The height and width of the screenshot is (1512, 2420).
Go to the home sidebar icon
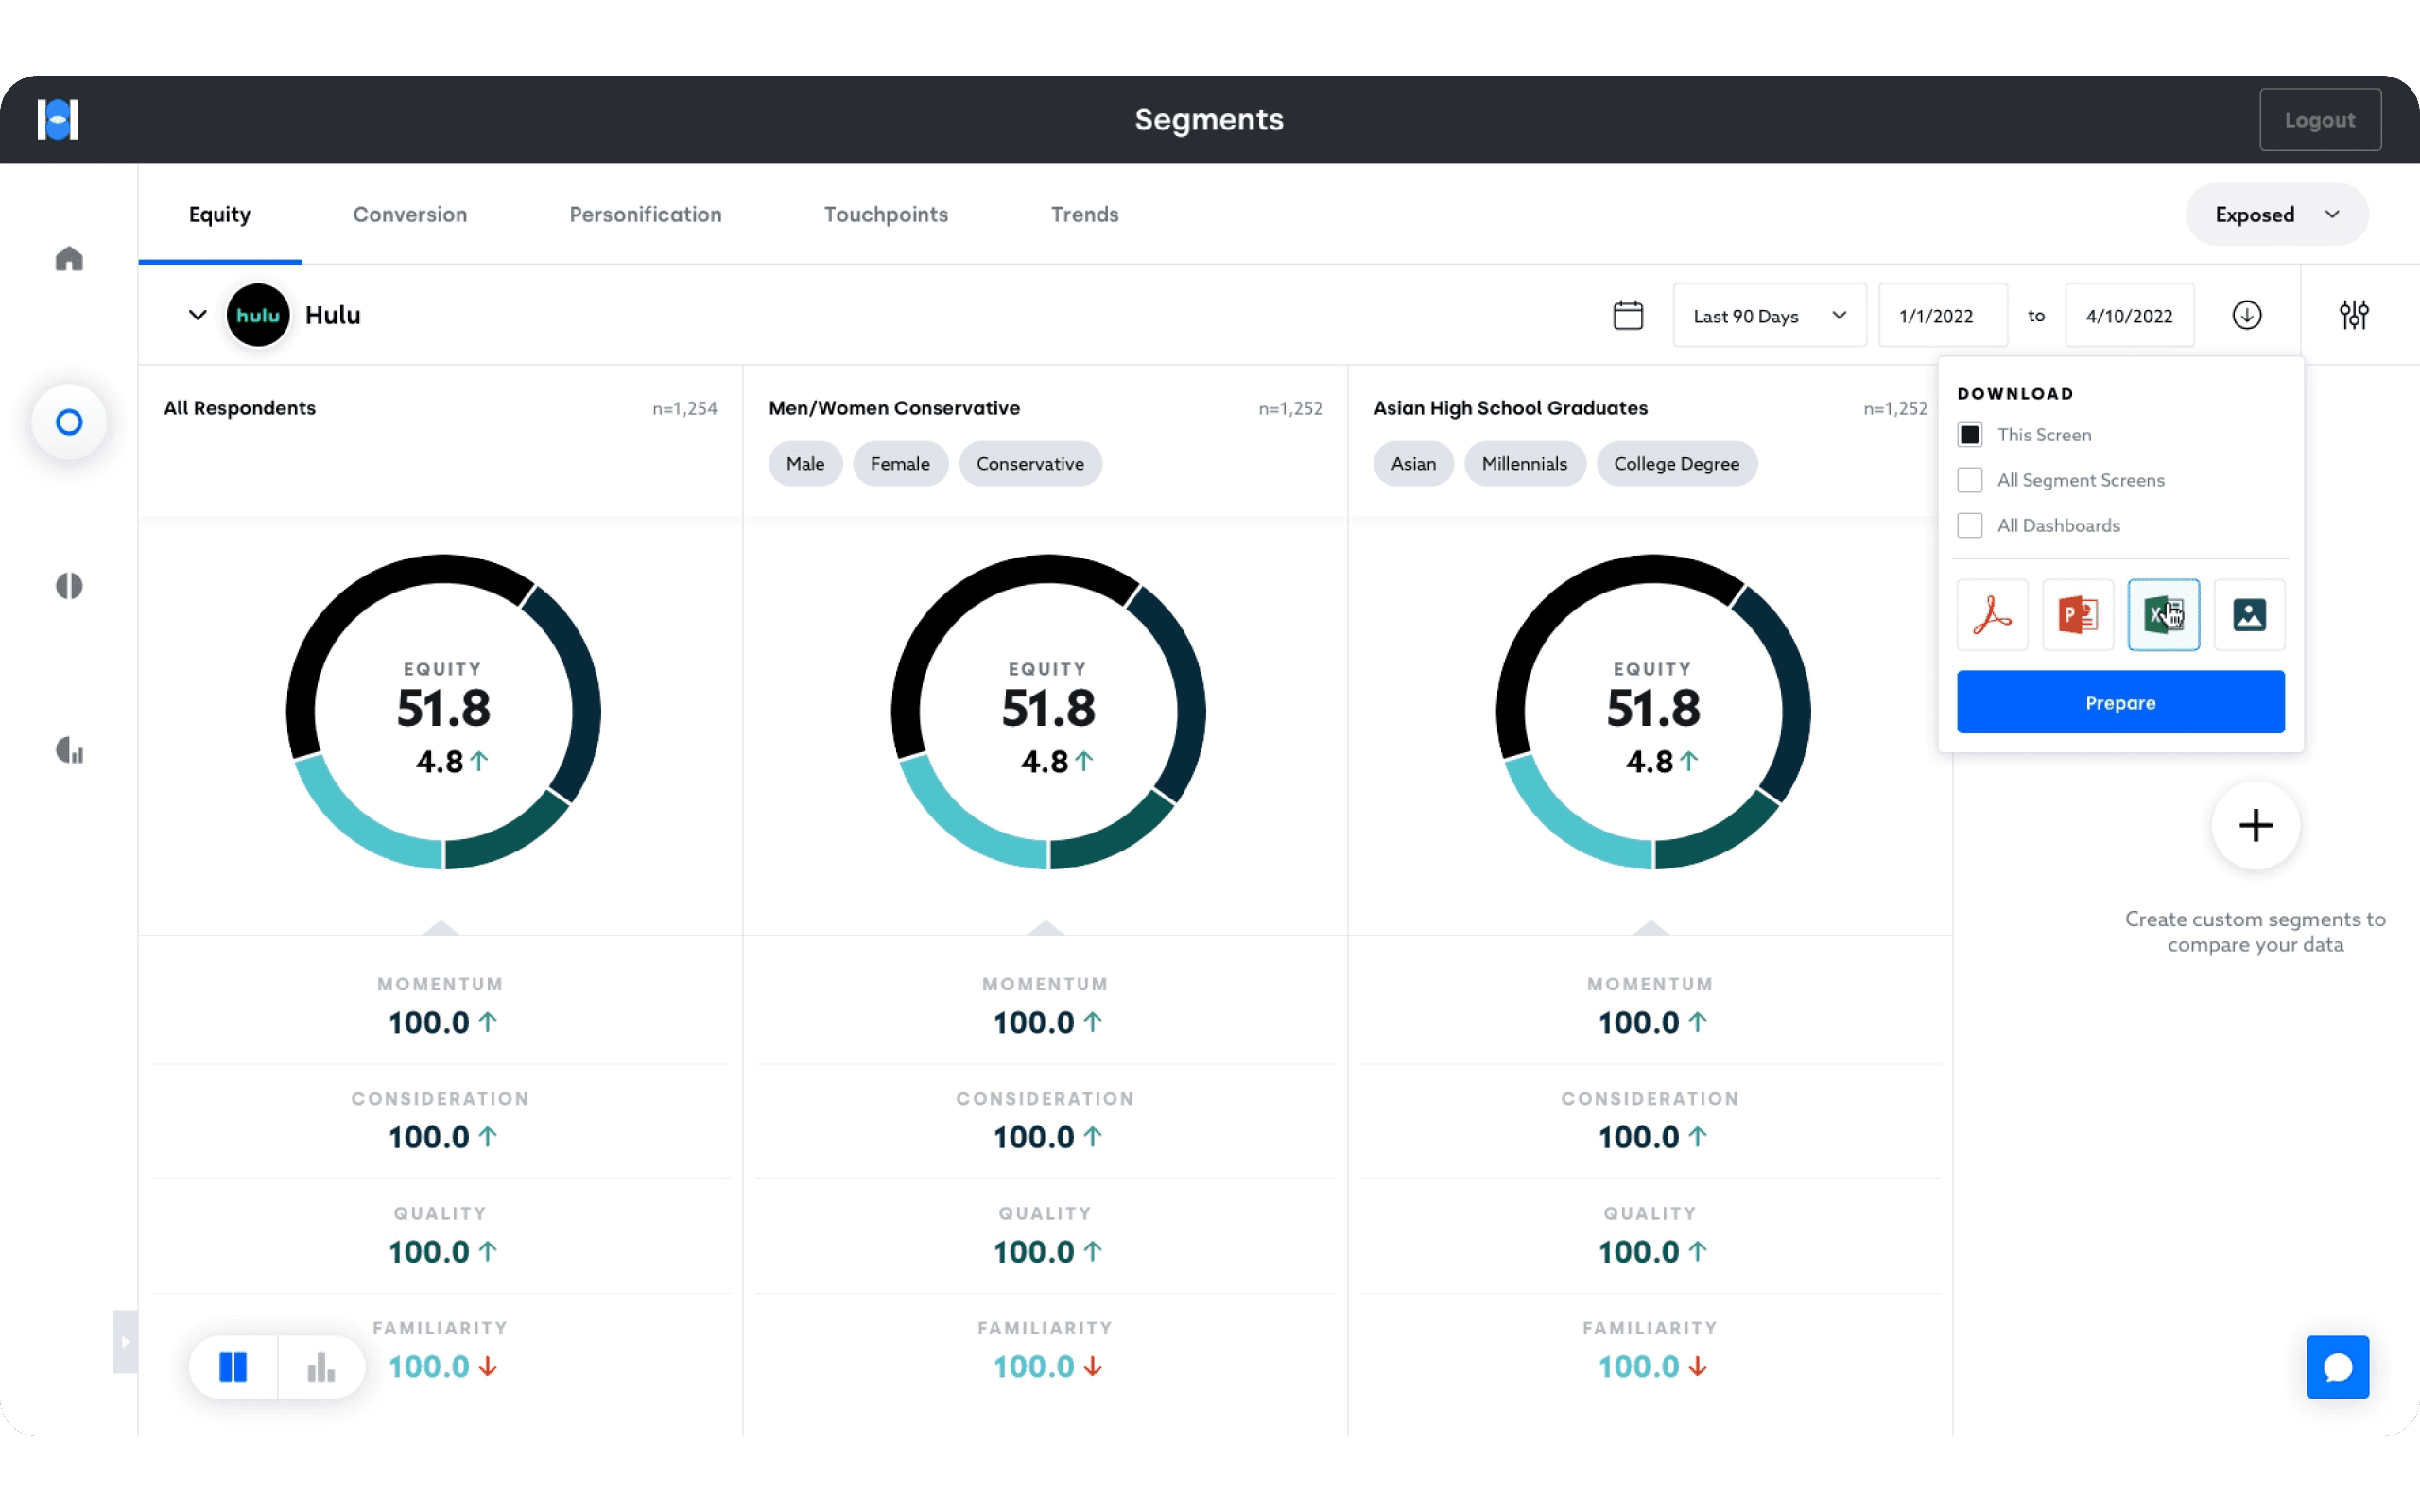click(x=69, y=259)
